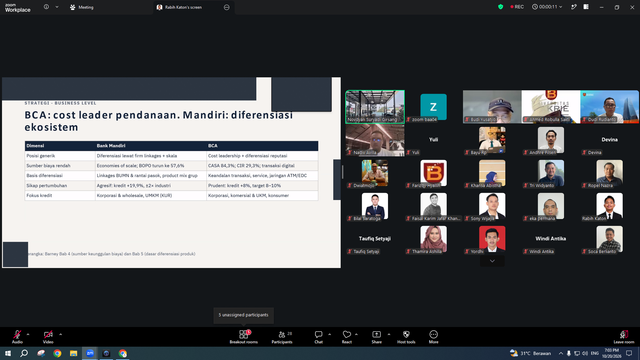Click the Yuli name tile
Viewport: 640px width, 360px height.
pyautogui.click(x=433, y=140)
